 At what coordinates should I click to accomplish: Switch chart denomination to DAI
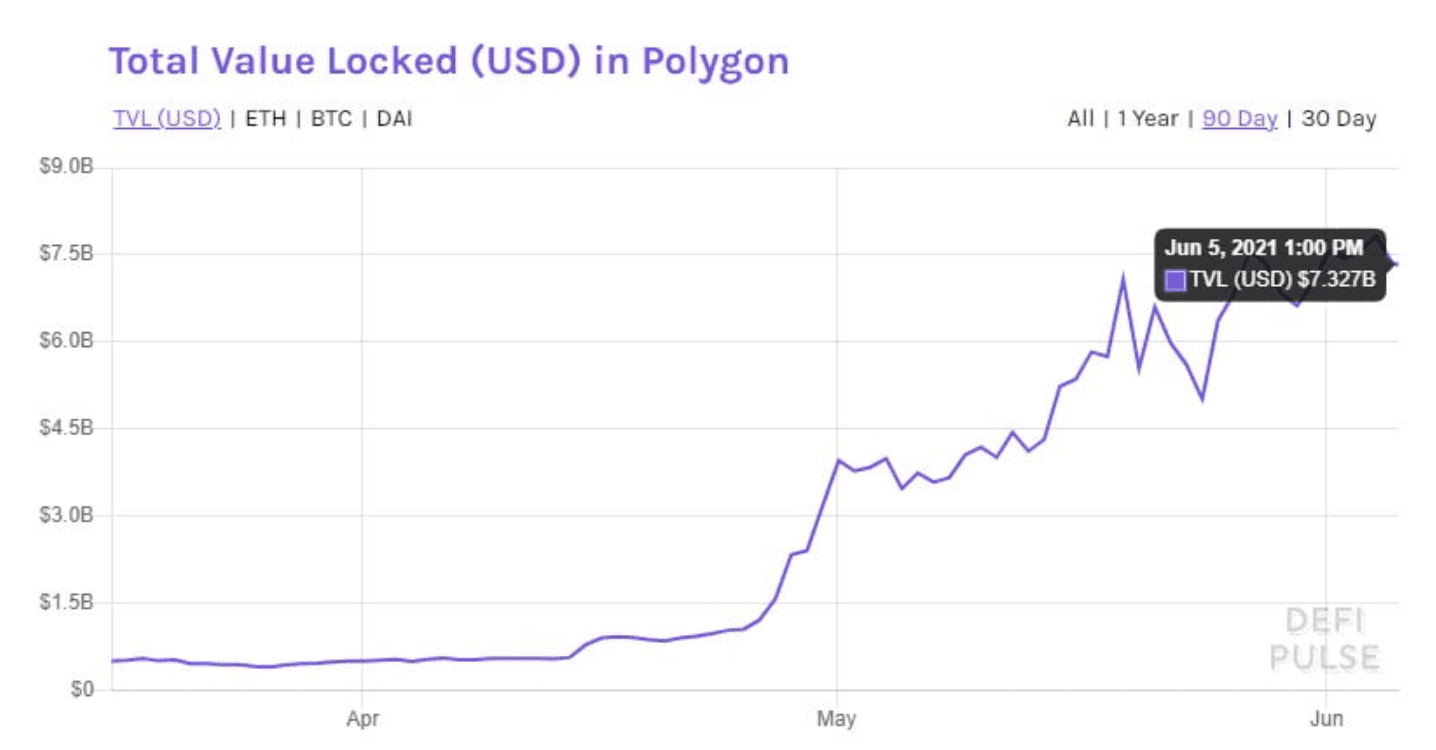(x=394, y=118)
